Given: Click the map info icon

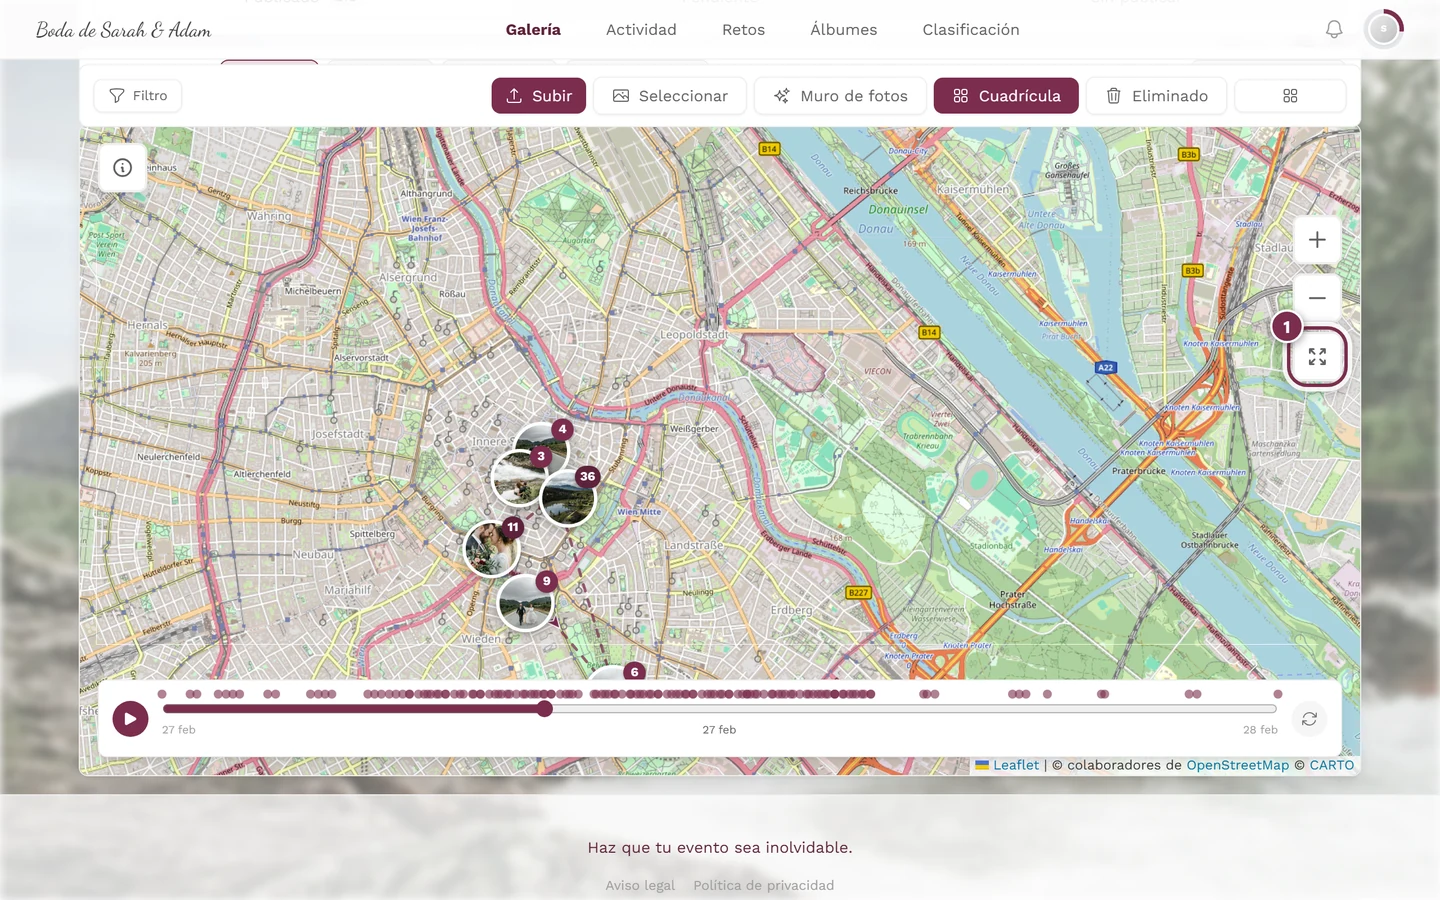Looking at the screenshot, I should 123,168.
